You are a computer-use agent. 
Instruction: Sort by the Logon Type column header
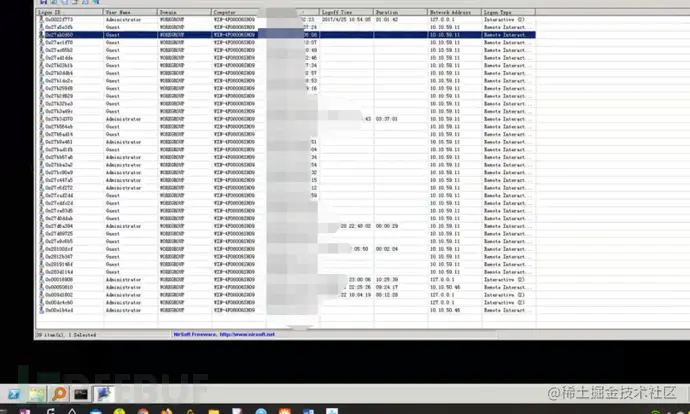(x=509, y=12)
